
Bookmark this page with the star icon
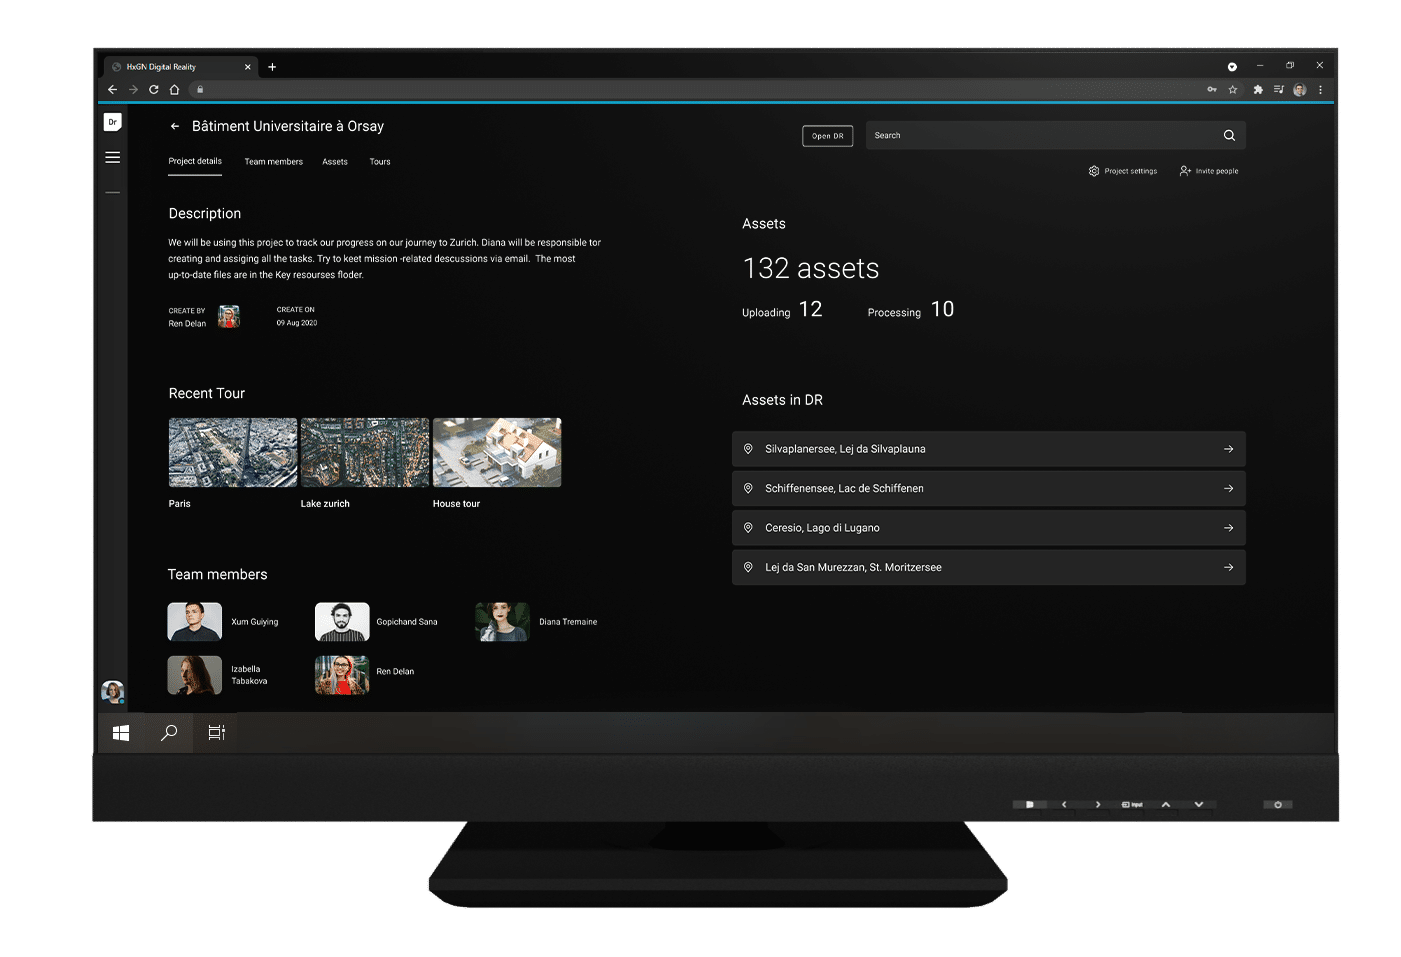tap(1233, 90)
